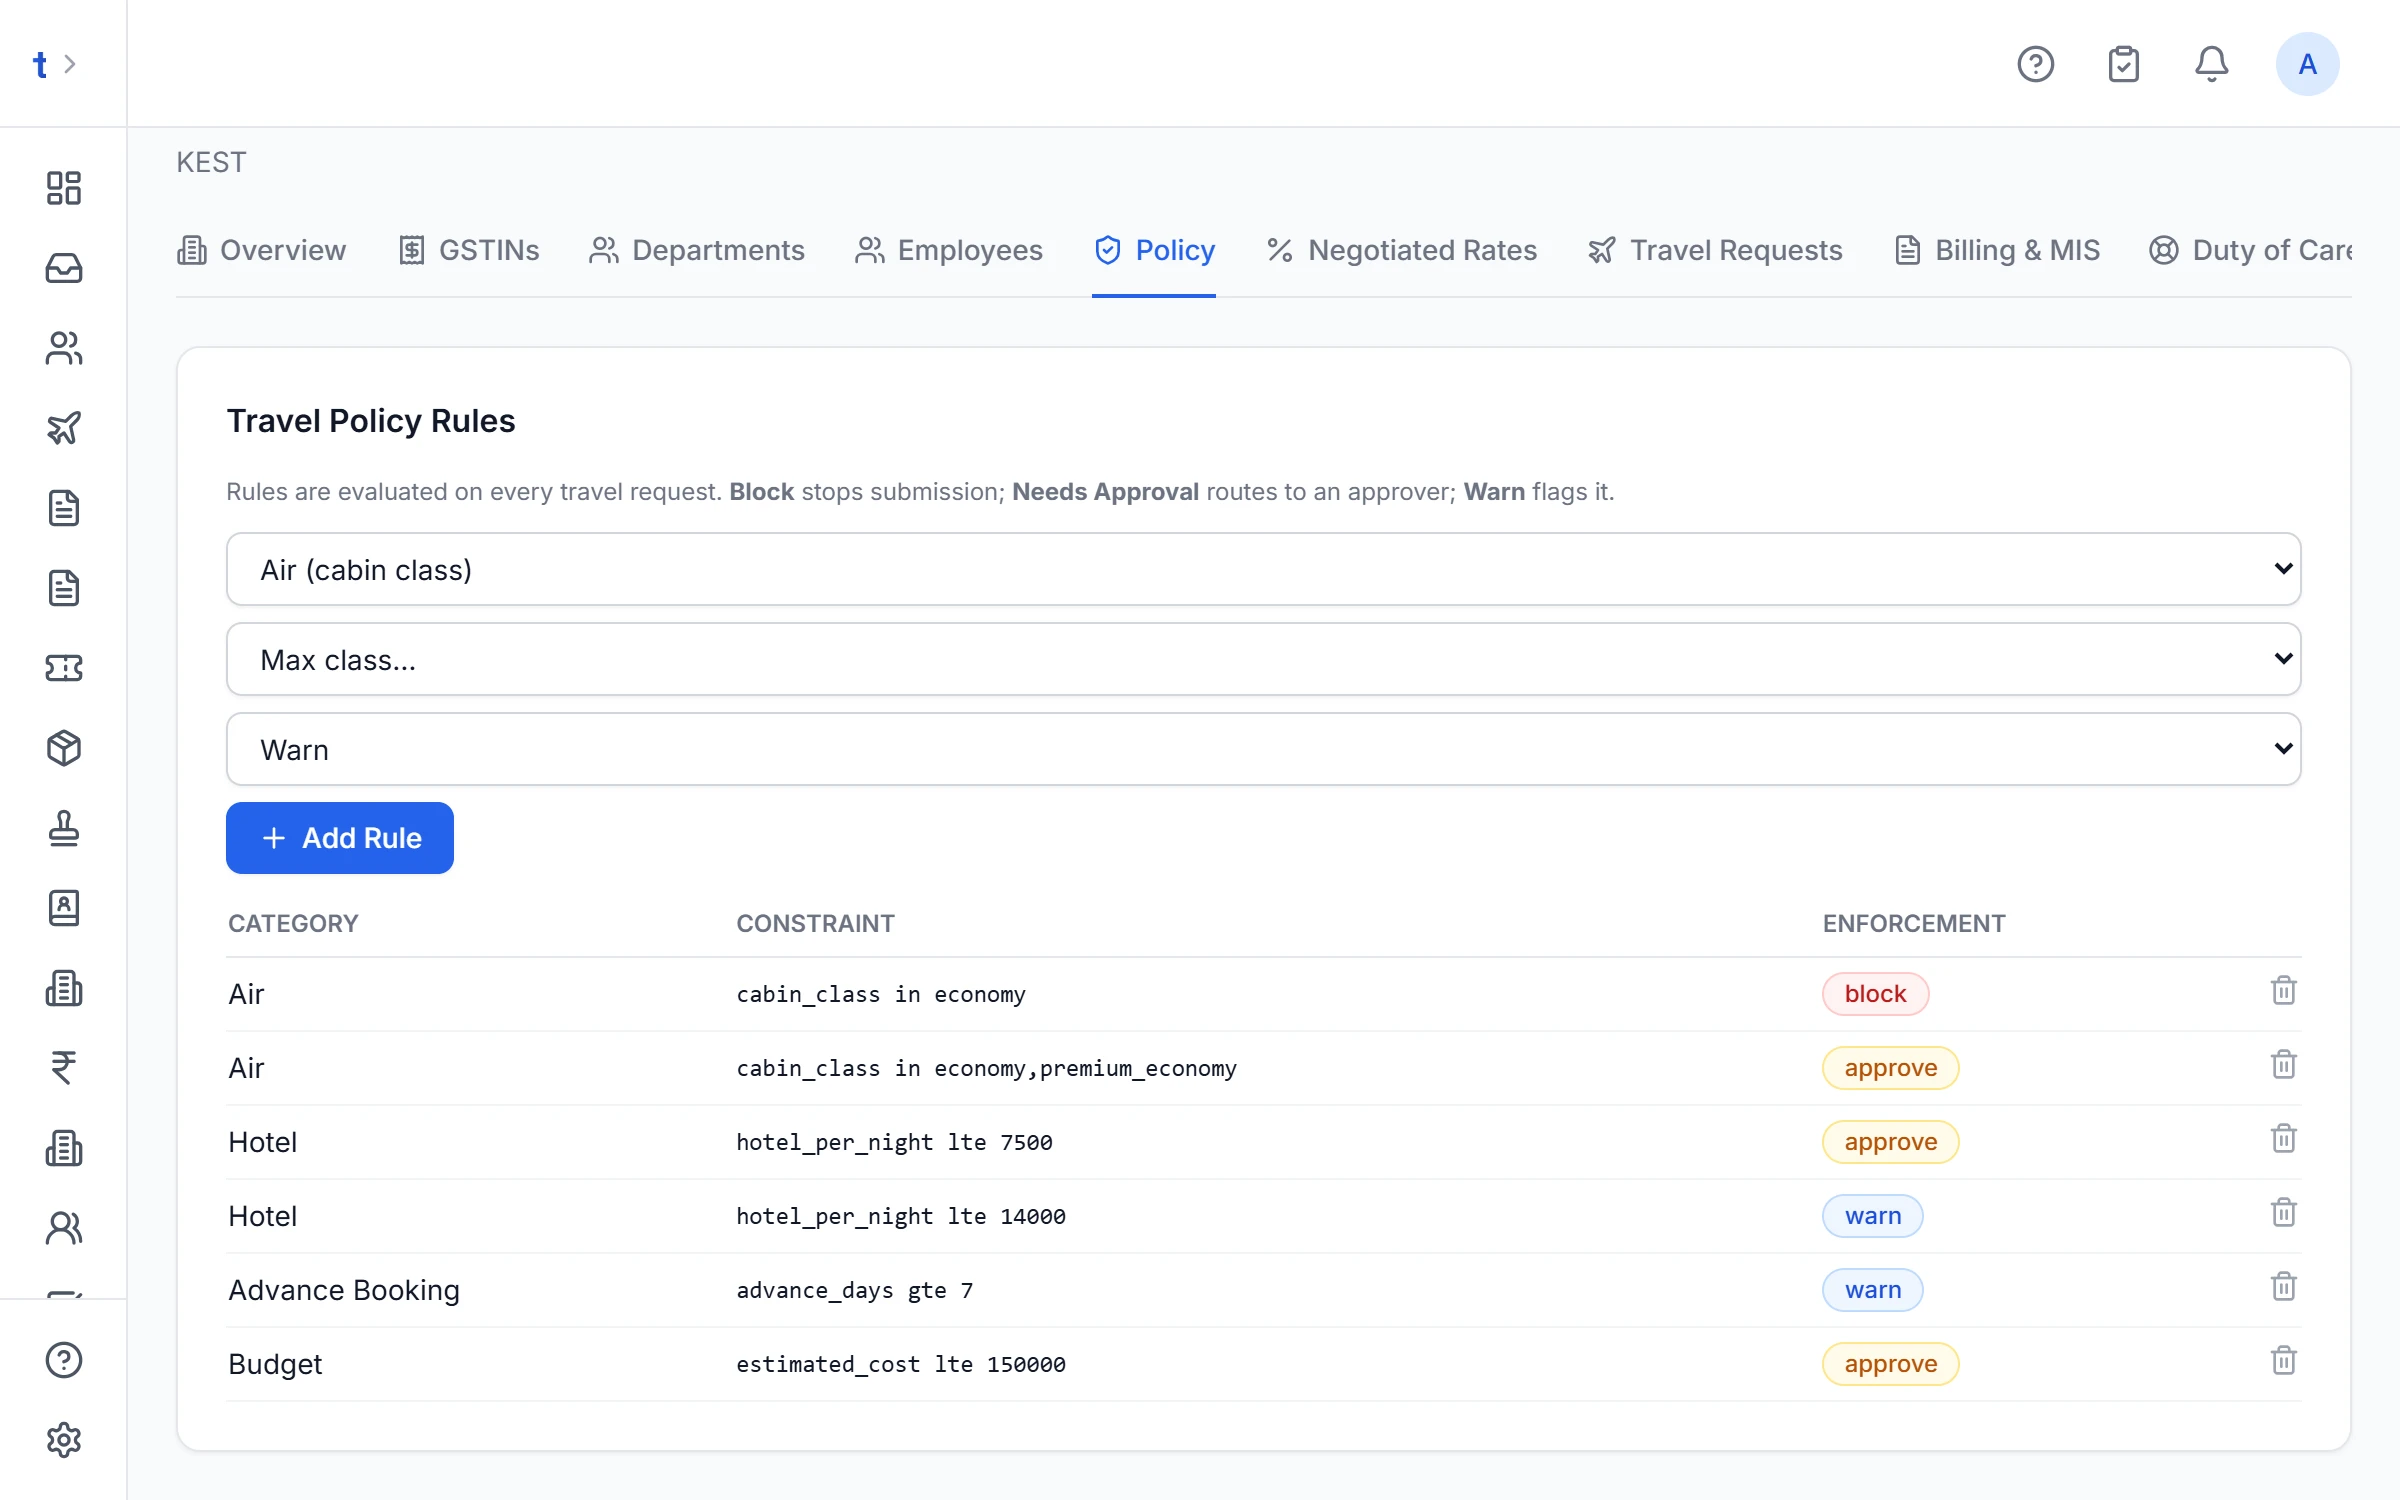
Task: Delete the Air economy block rule
Action: (x=2283, y=991)
